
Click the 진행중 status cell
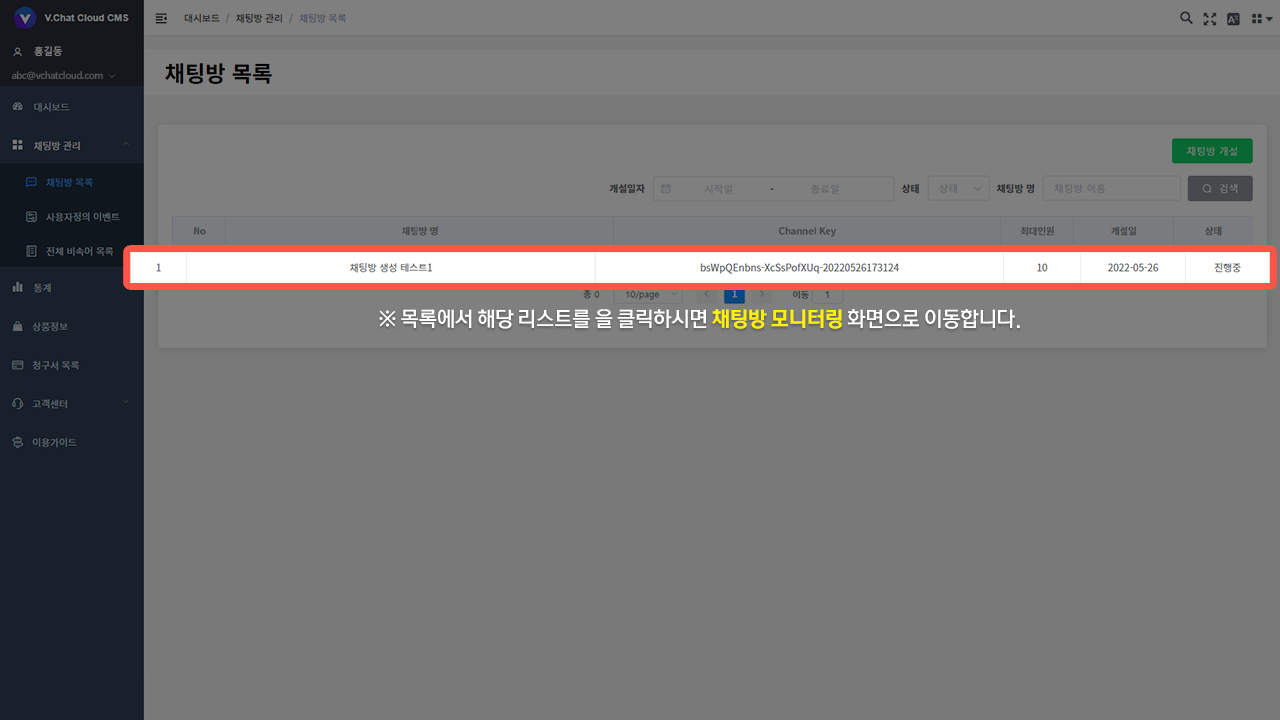coord(1227,268)
